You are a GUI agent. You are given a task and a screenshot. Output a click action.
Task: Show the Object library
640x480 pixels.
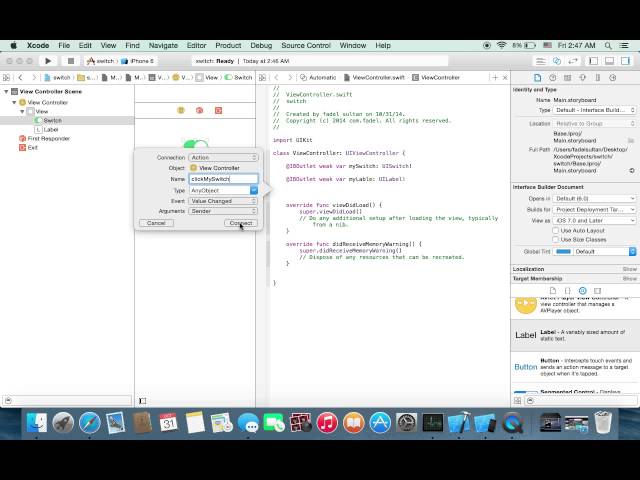point(582,291)
